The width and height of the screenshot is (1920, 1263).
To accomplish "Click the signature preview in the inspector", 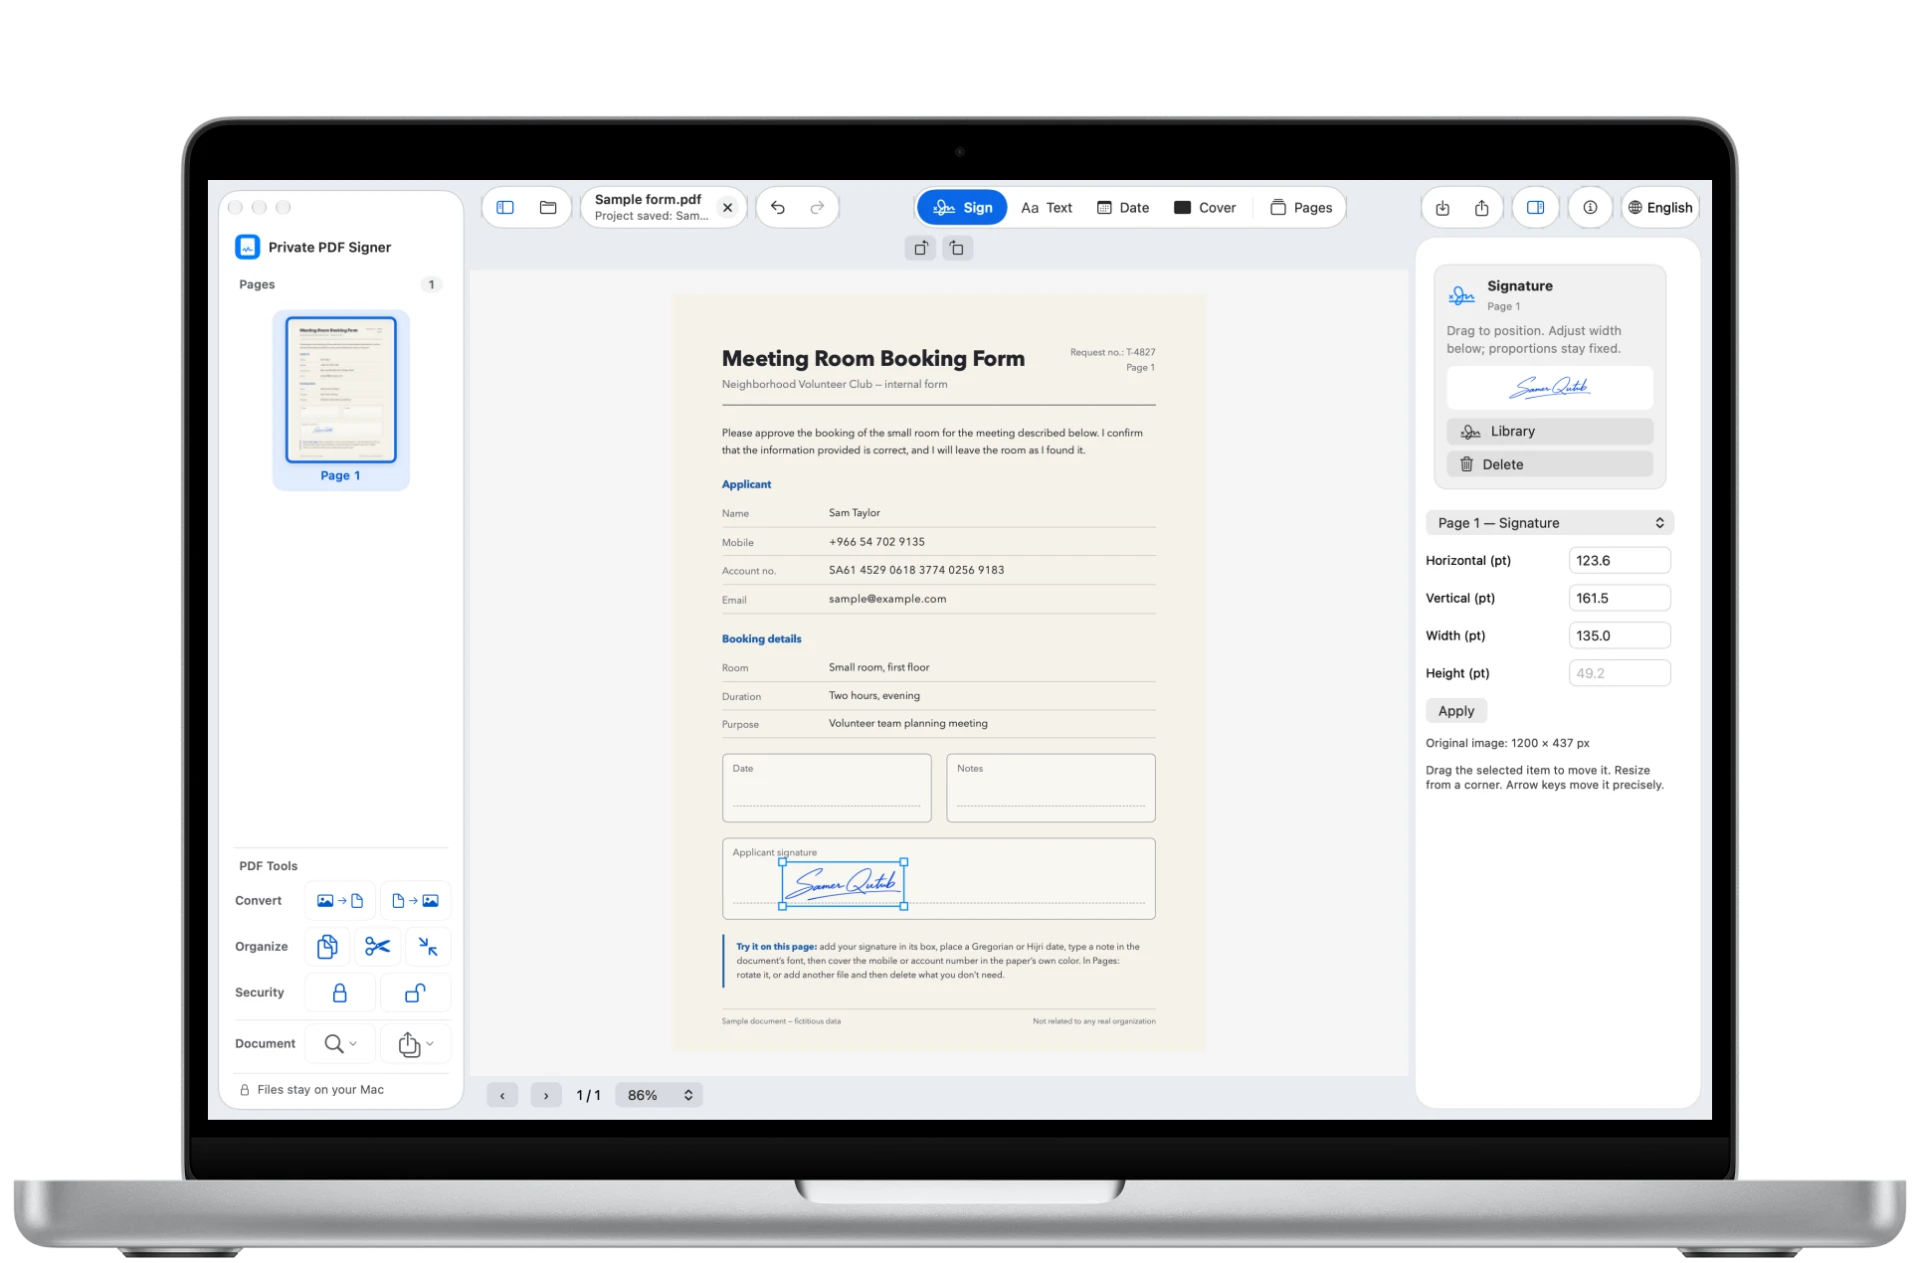I will [1549, 388].
